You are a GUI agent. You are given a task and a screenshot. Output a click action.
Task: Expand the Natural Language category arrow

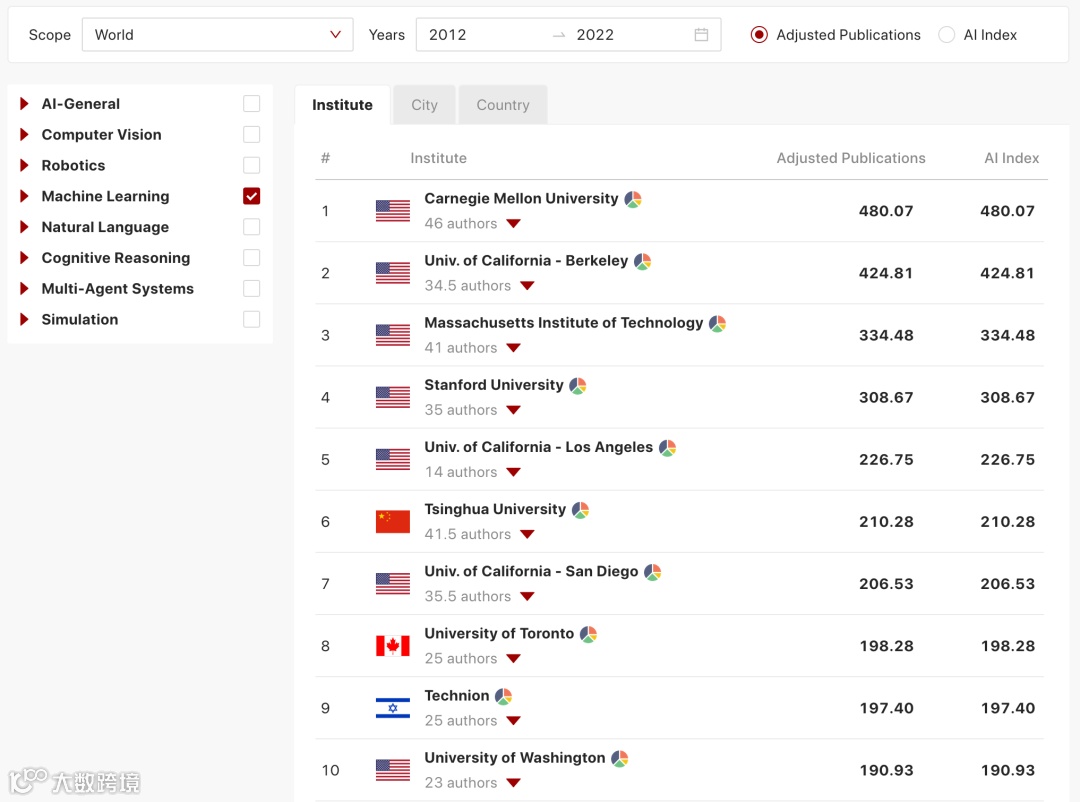tap(24, 227)
